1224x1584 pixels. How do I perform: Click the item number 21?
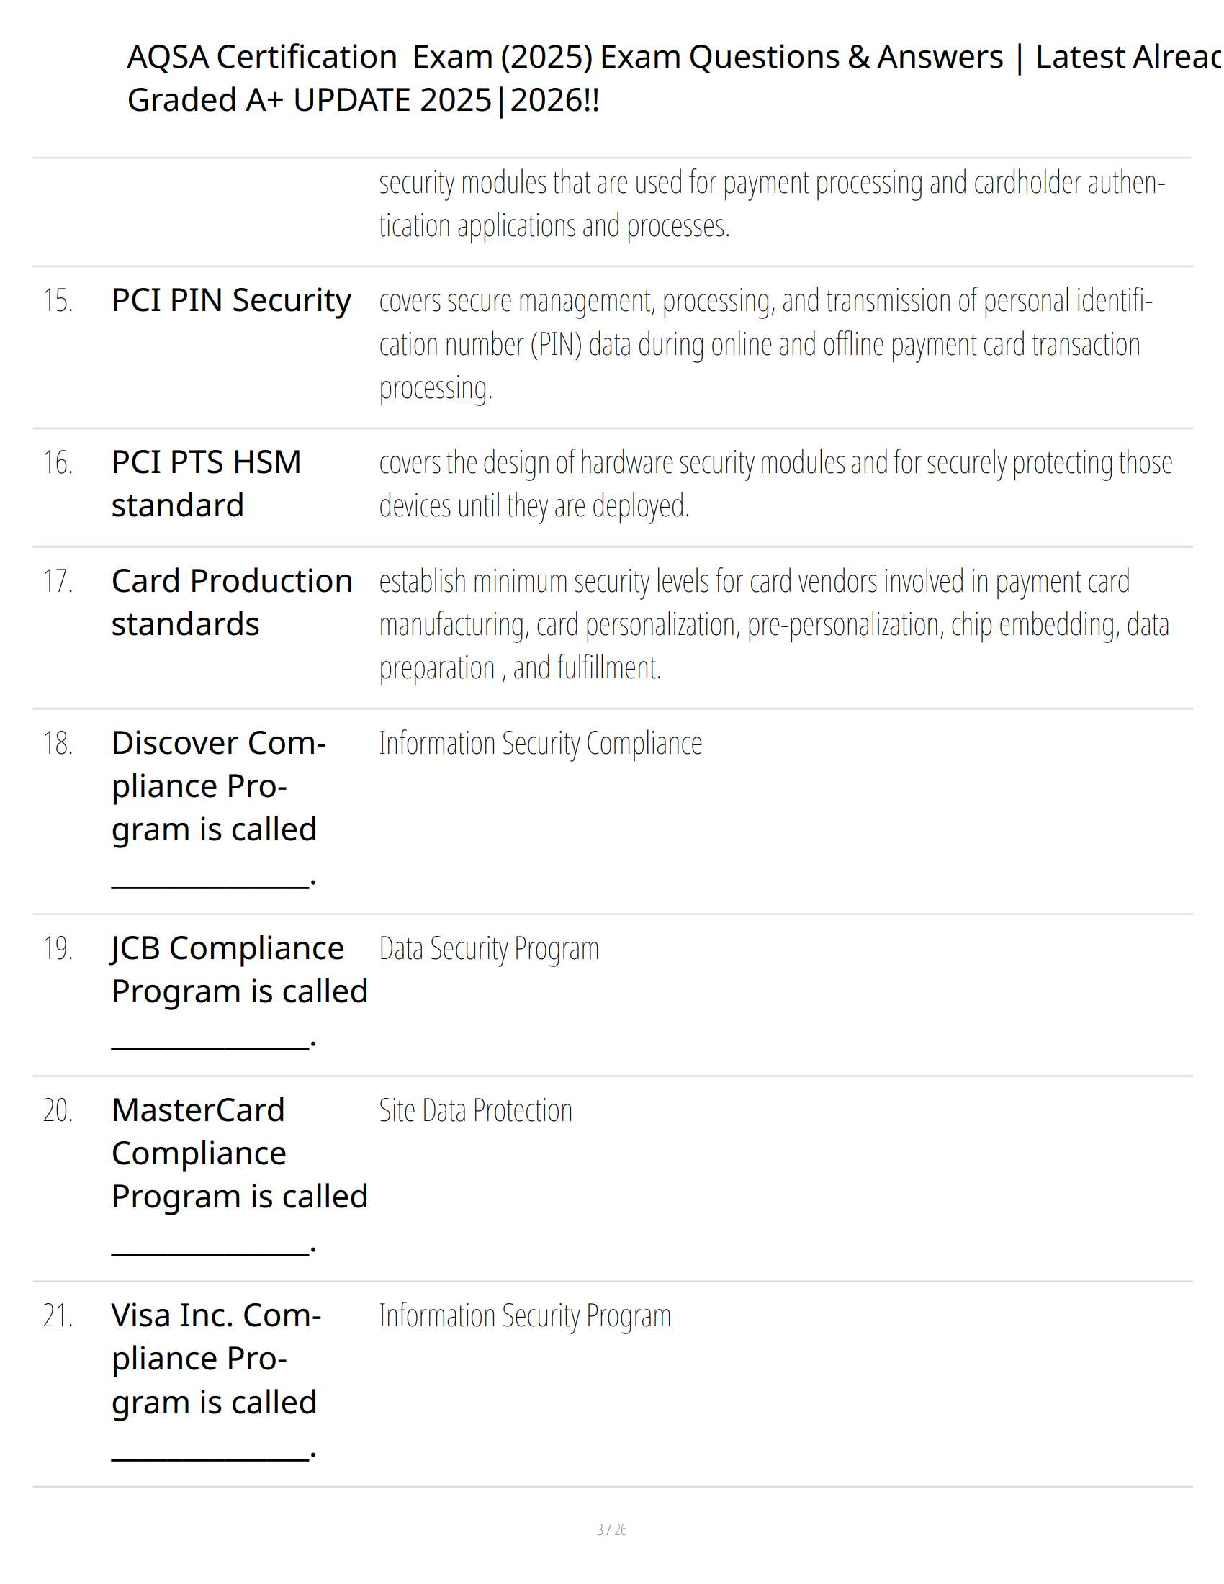(58, 1316)
